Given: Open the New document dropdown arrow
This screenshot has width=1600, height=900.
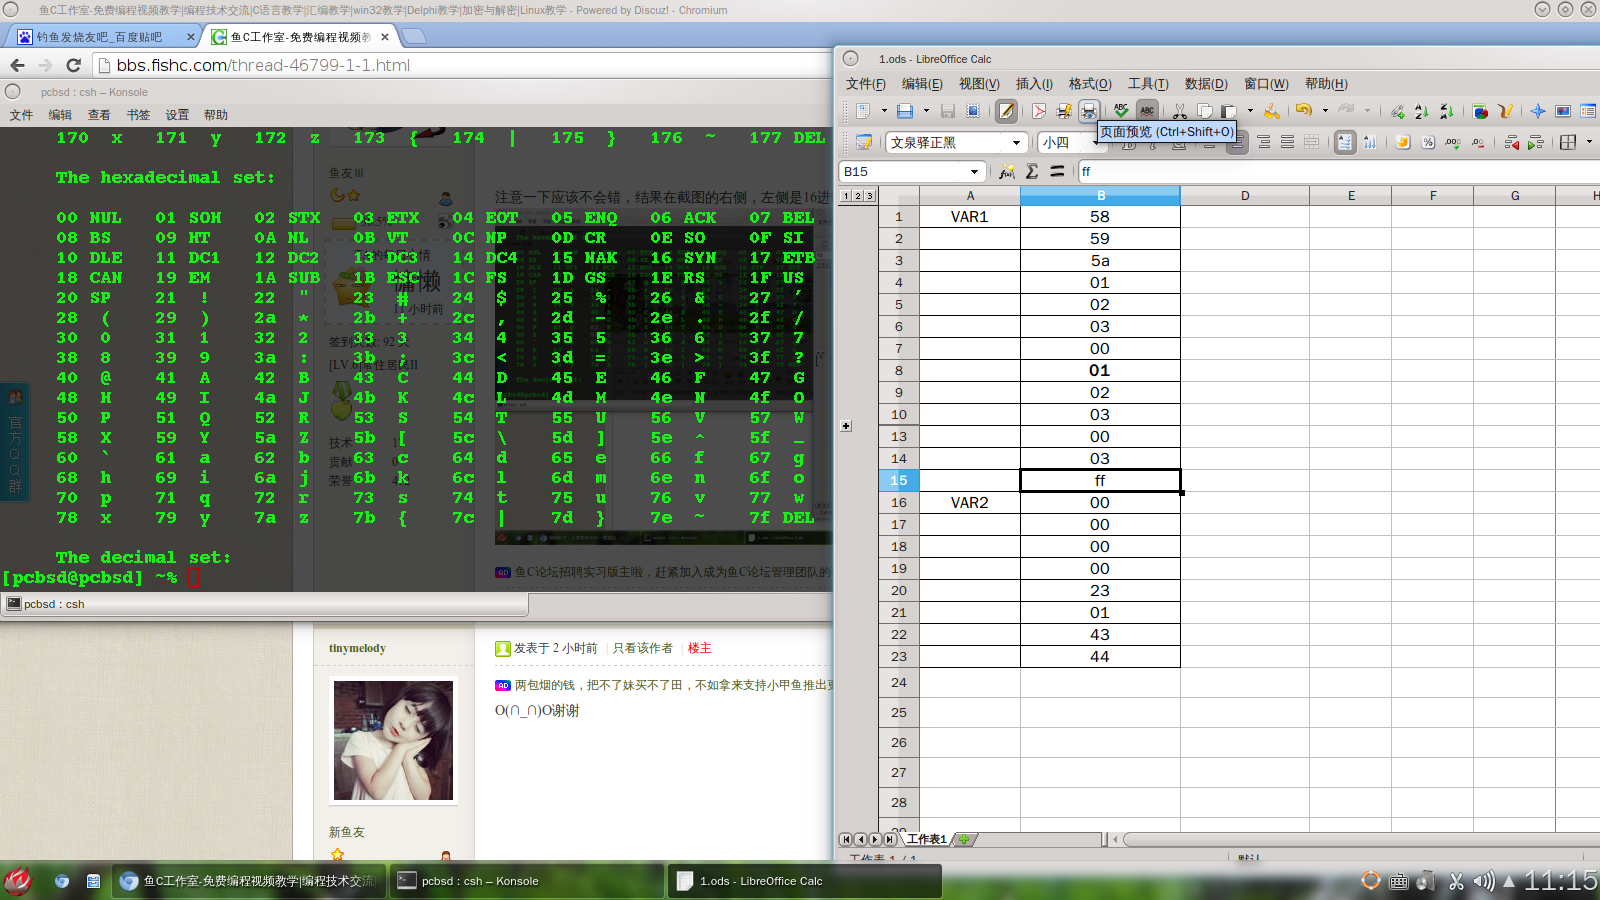Looking at the screenshot, I should coord(884,111).
